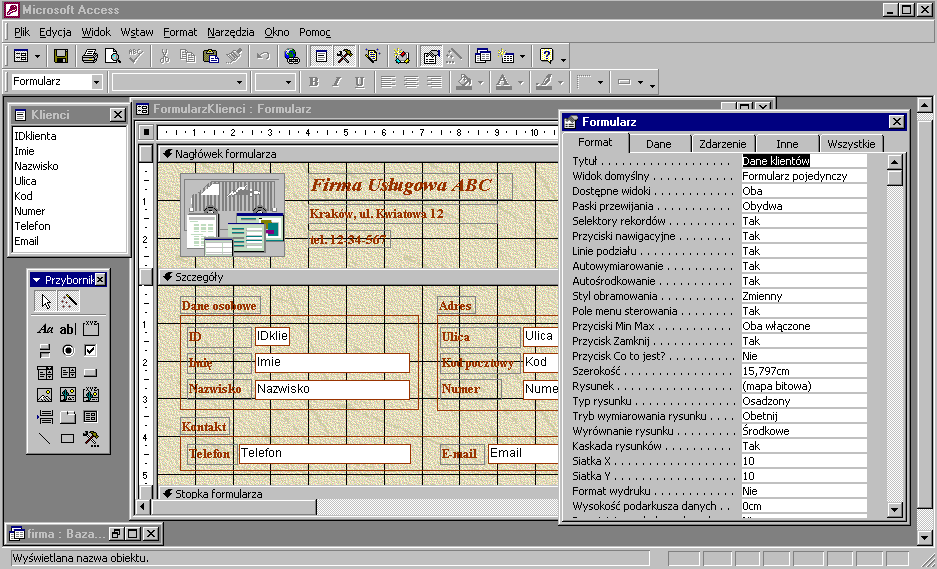937x569 pixels.
Task: Open the Przybornik toolbox title menu arrow
Action: (36, 280)
